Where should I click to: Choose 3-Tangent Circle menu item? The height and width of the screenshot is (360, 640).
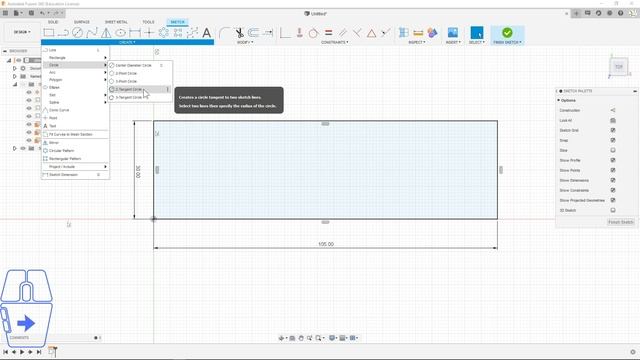pyautogui.click(x=139, y=98)
